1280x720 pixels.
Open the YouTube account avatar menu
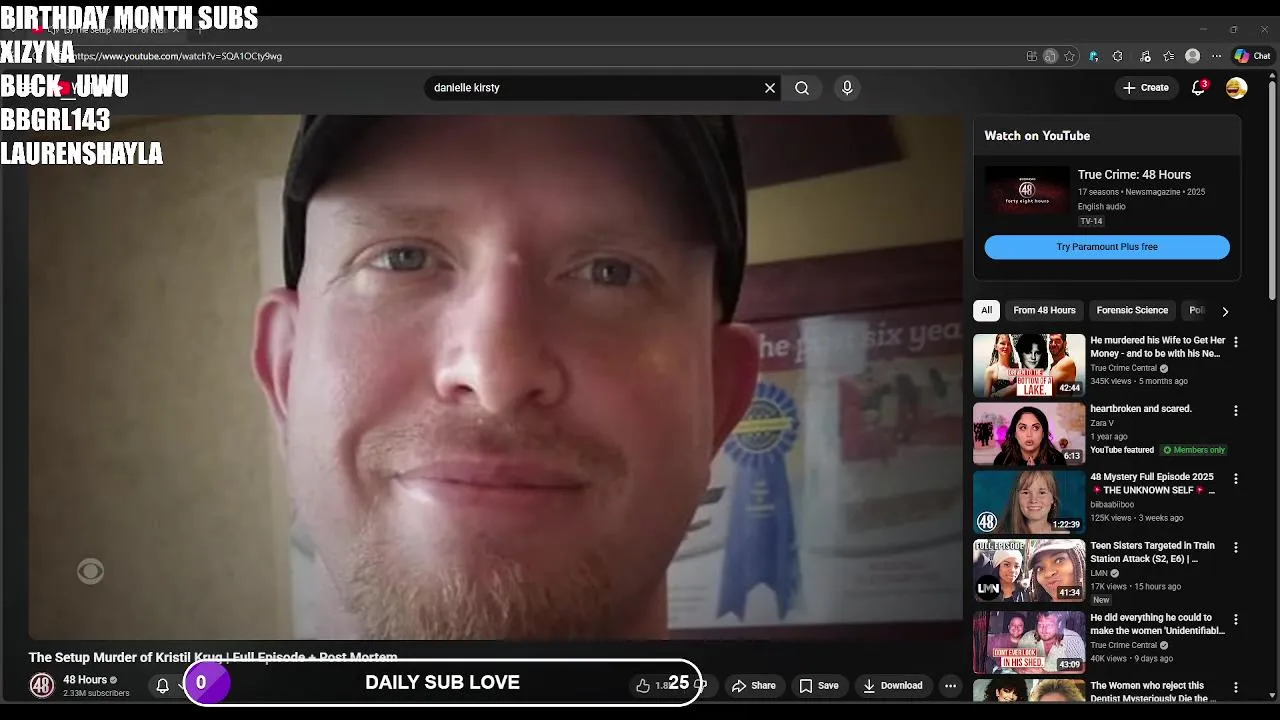[x=1237, y=88]
